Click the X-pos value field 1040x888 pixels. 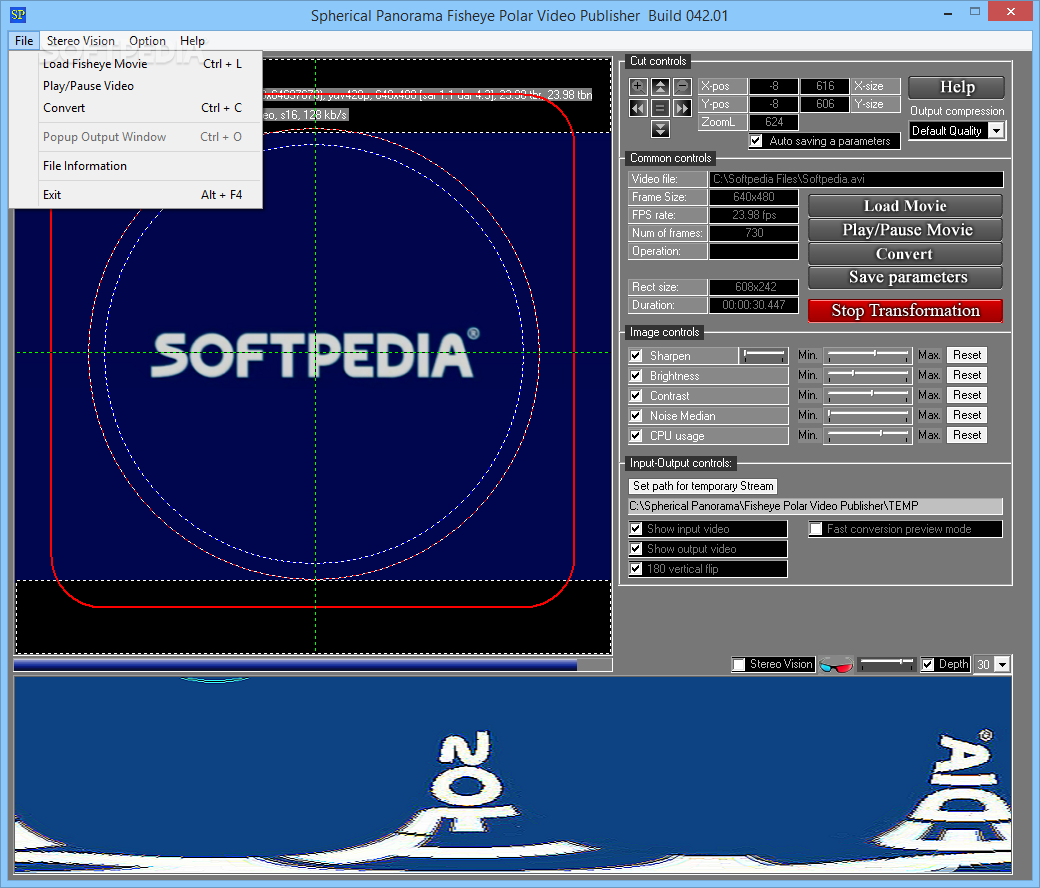click(773, 86)
